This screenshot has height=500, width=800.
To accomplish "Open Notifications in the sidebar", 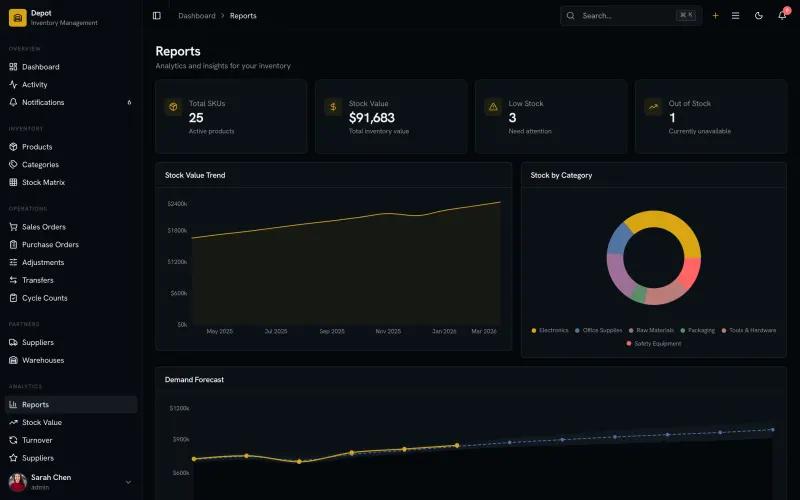I will point(70,103).
